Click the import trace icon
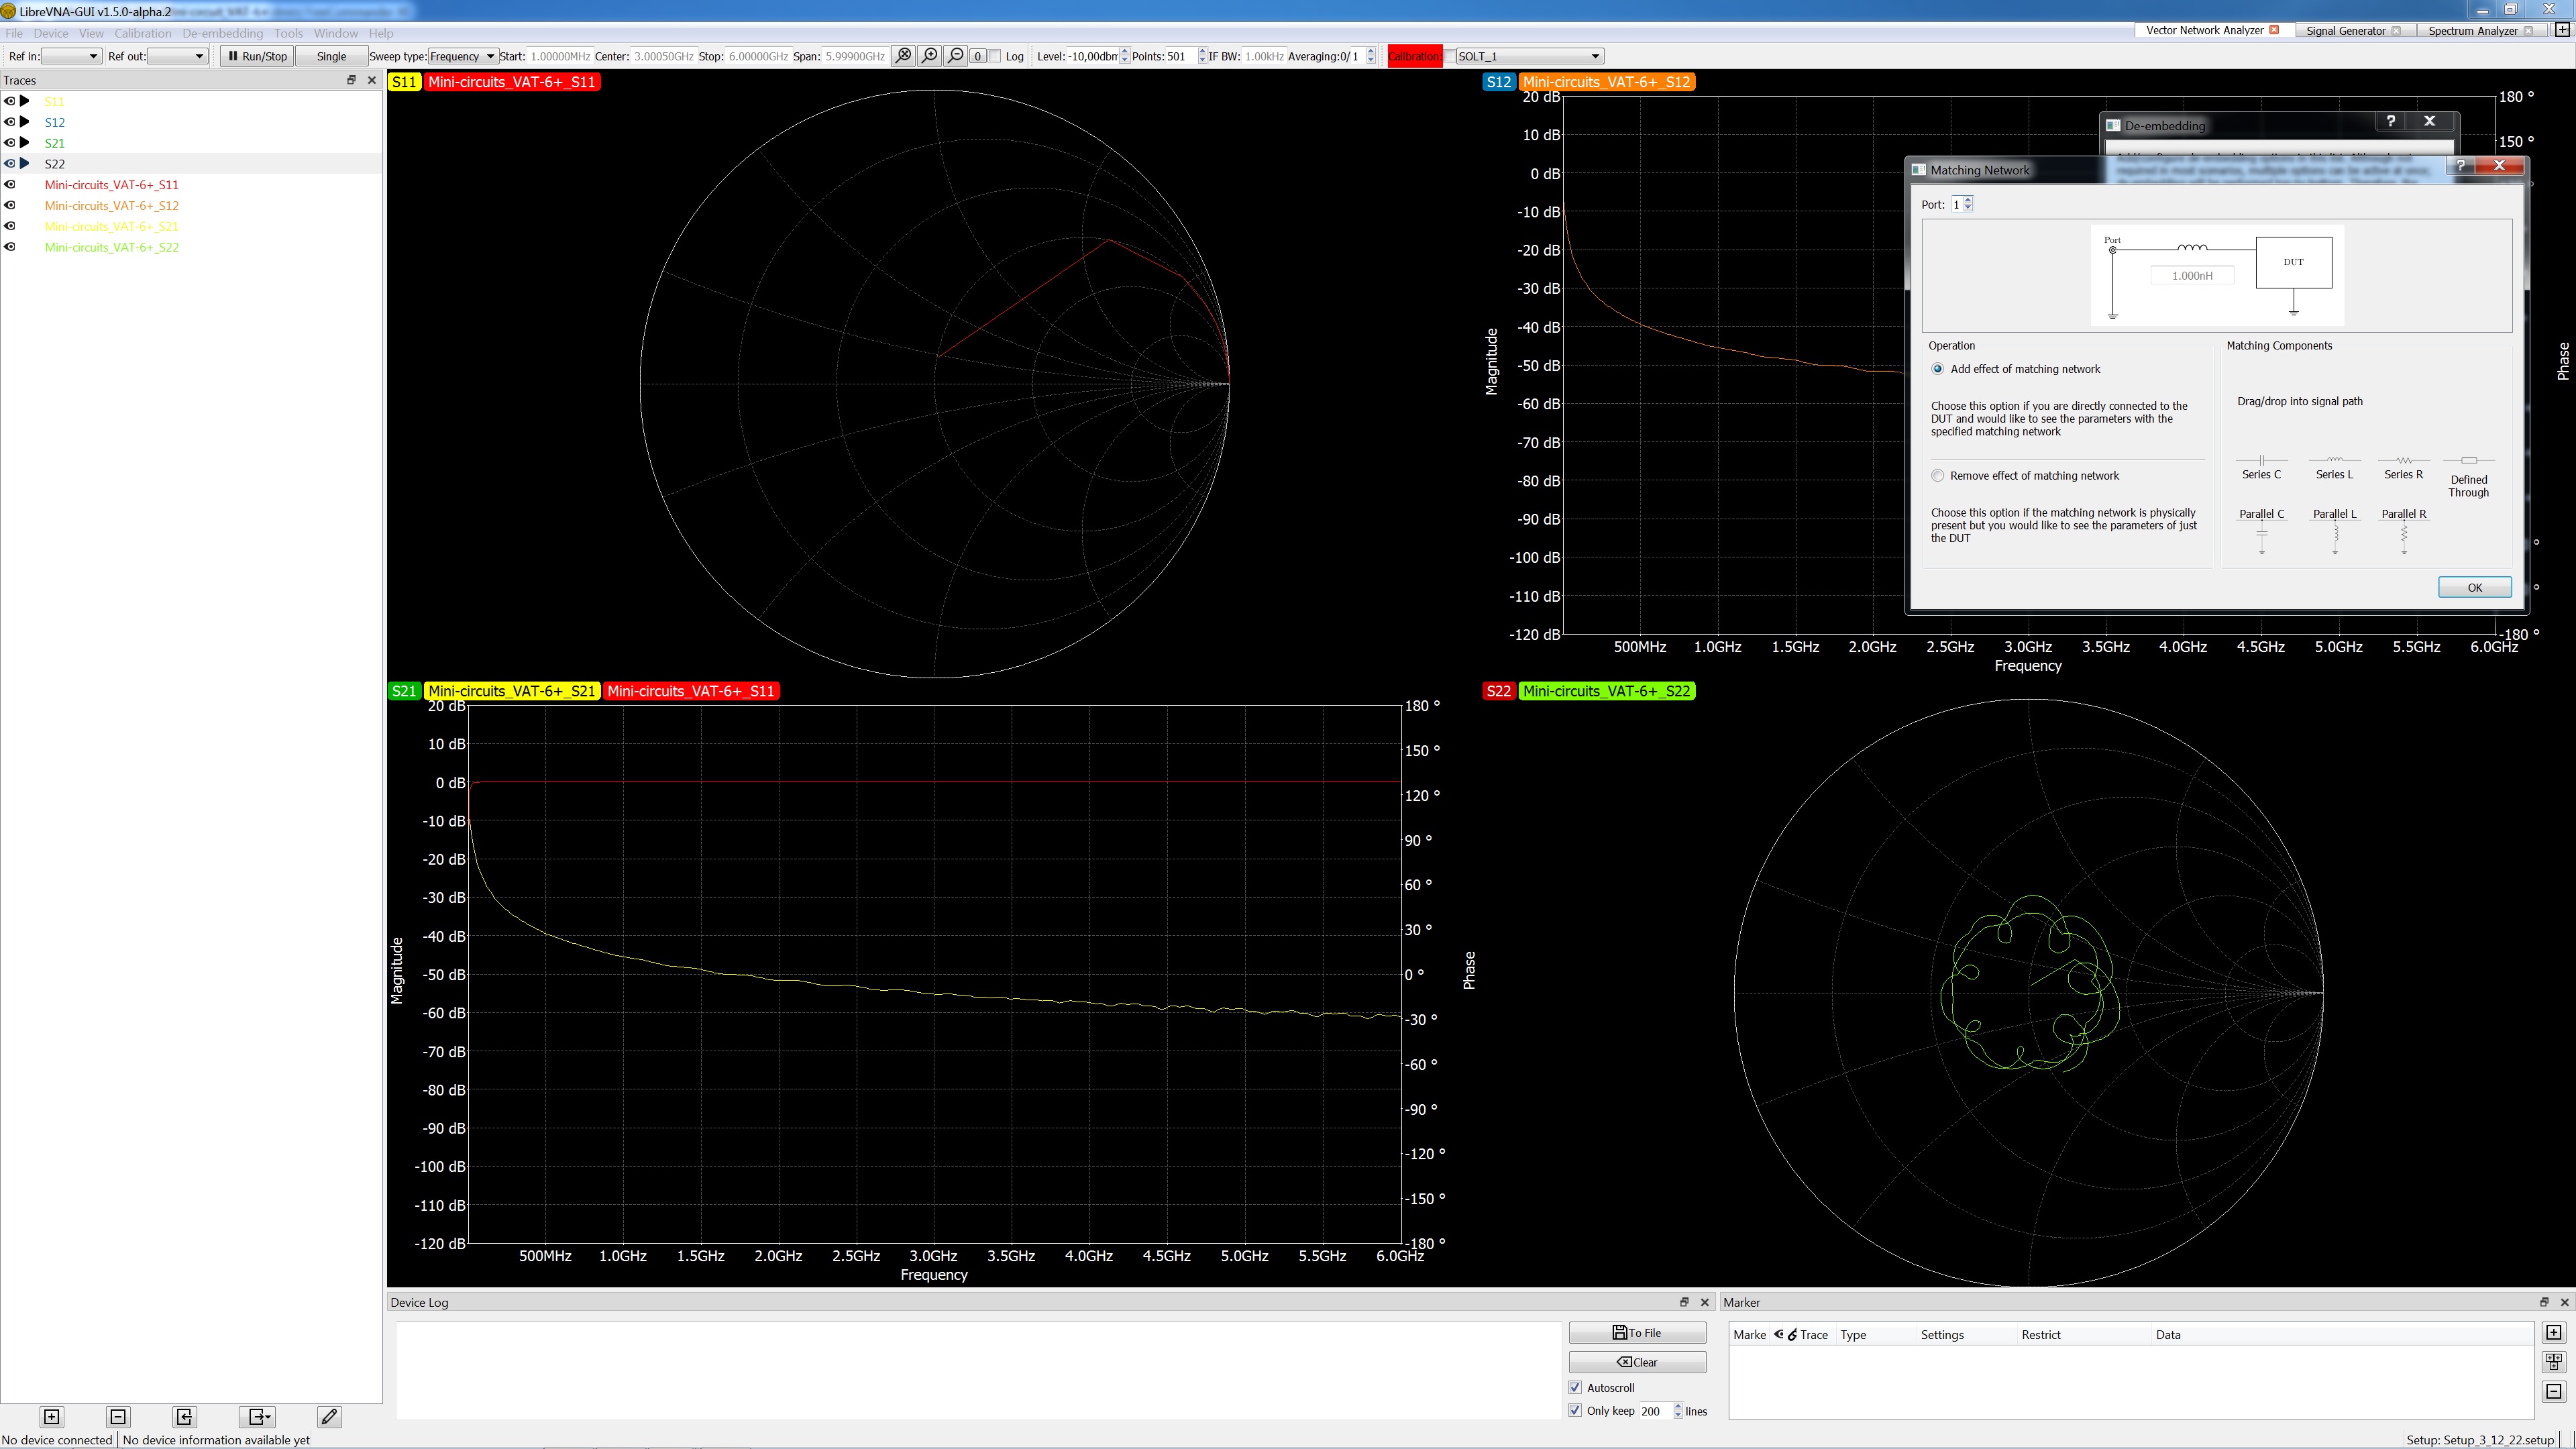The image size is (2576, 1449). pos(184,1416)
